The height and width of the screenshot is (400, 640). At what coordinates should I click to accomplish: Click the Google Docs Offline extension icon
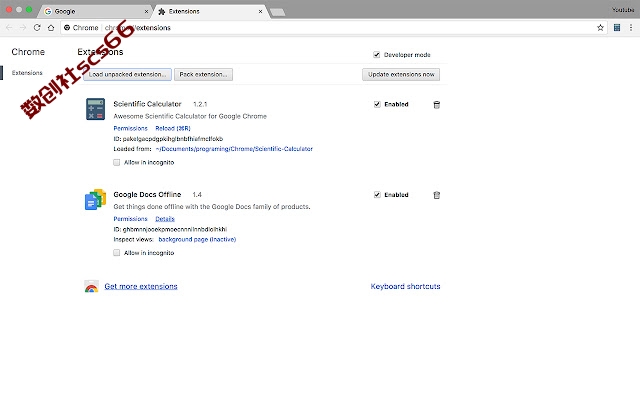coord(96,199)
